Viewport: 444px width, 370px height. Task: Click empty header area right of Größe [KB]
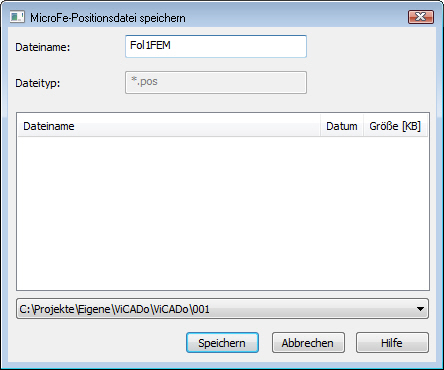(428, 126)
